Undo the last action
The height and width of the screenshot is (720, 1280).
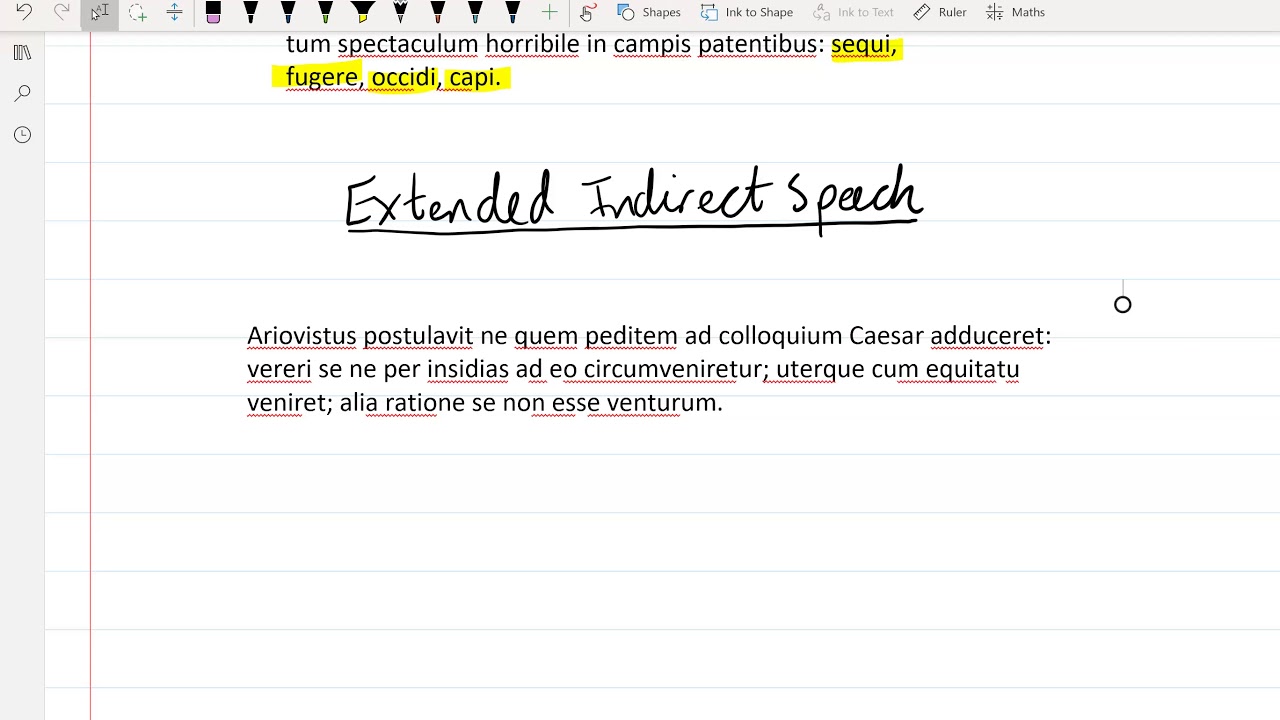click(x=24, y=12)
